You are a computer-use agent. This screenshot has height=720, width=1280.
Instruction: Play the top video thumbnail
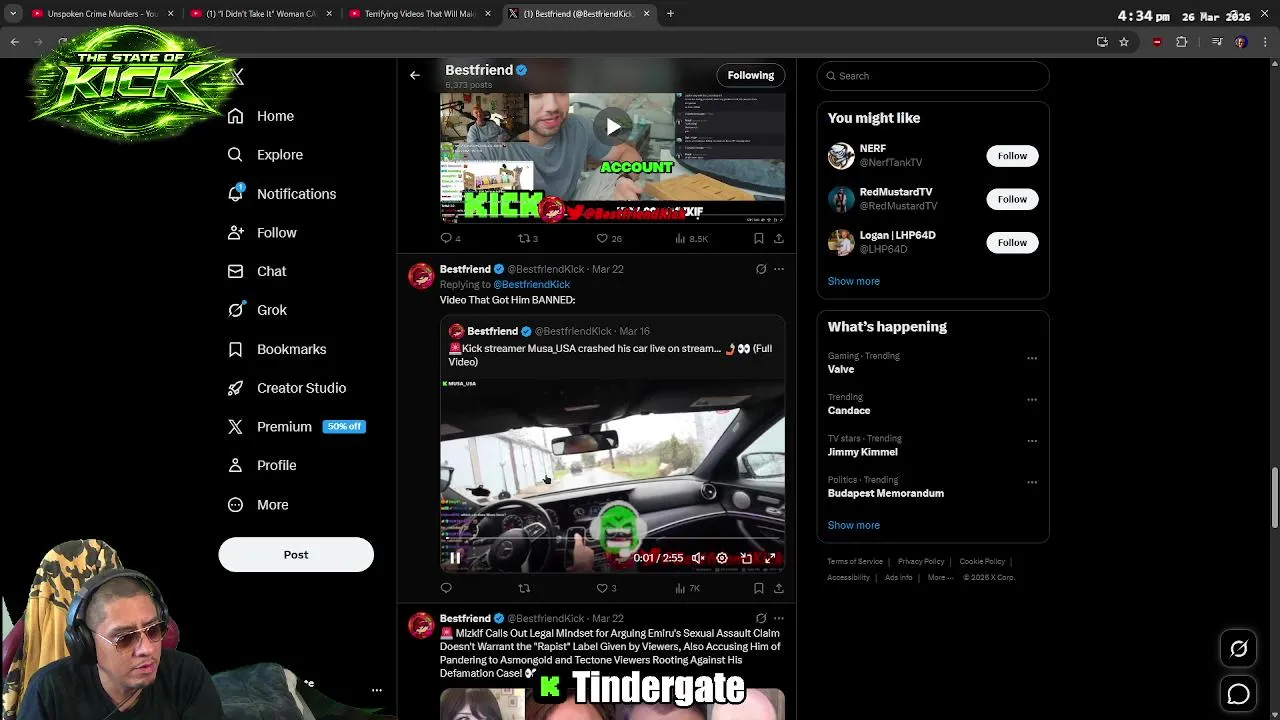click(x=613, y=127)
